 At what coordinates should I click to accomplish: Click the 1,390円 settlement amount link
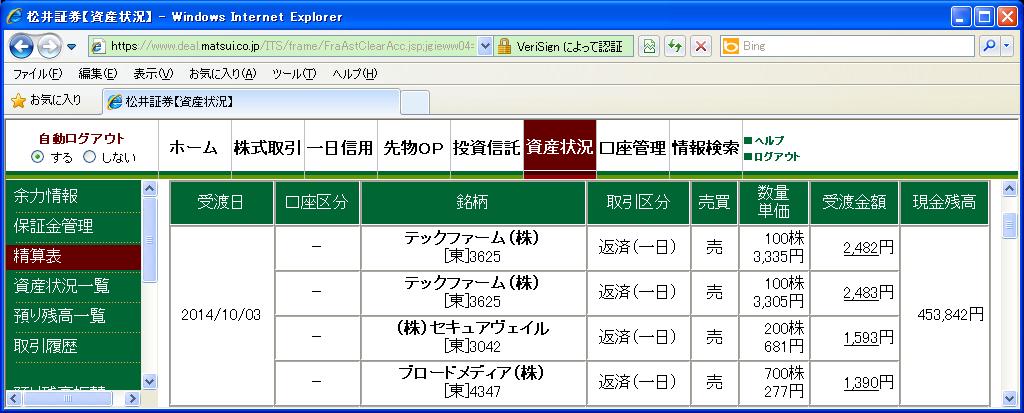[859, 383]
